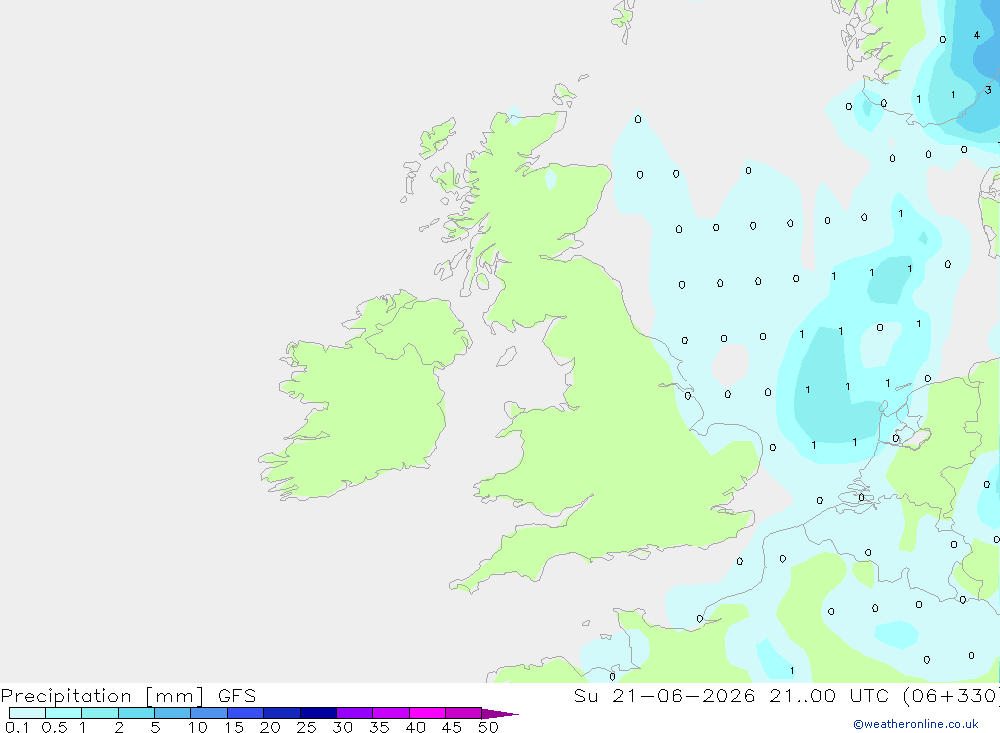This screenshot has width=1000, height=733.
Task: Pick the 1–2 mm legend color swatch
Action: coord(100,713)
